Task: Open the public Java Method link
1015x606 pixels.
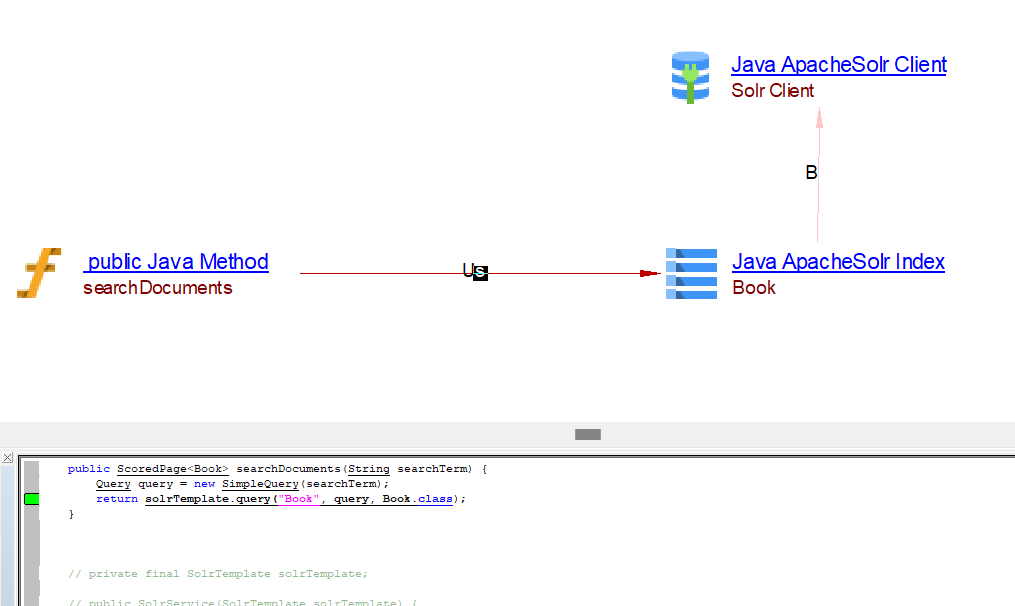Action: tap(176, 262)
